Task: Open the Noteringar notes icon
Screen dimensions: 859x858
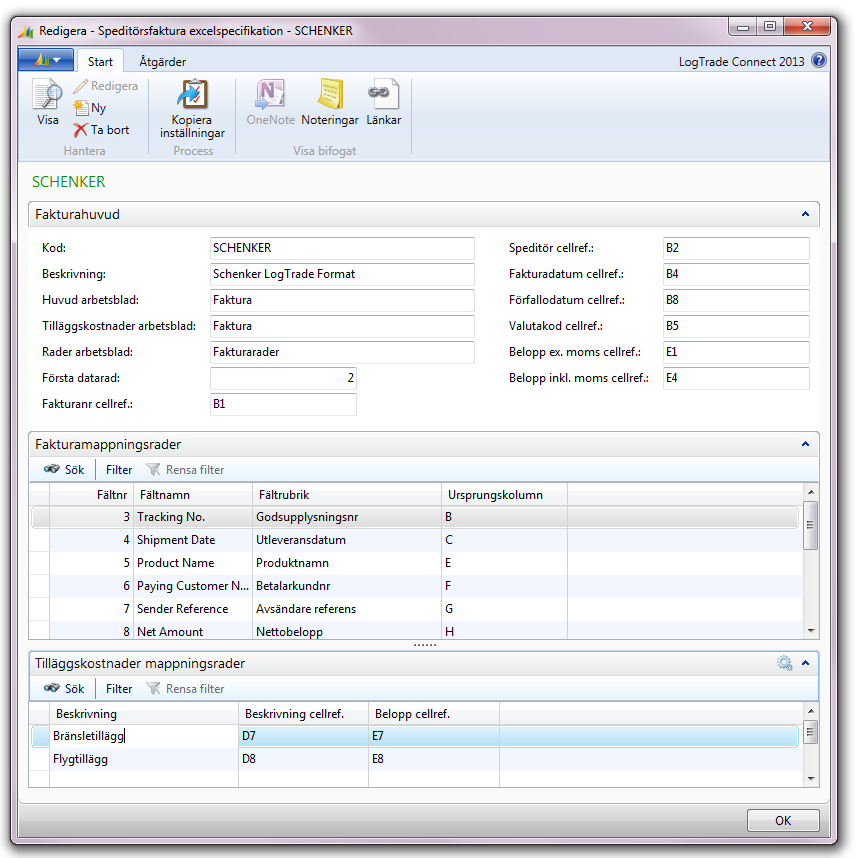Action: [x=330, y=94]
